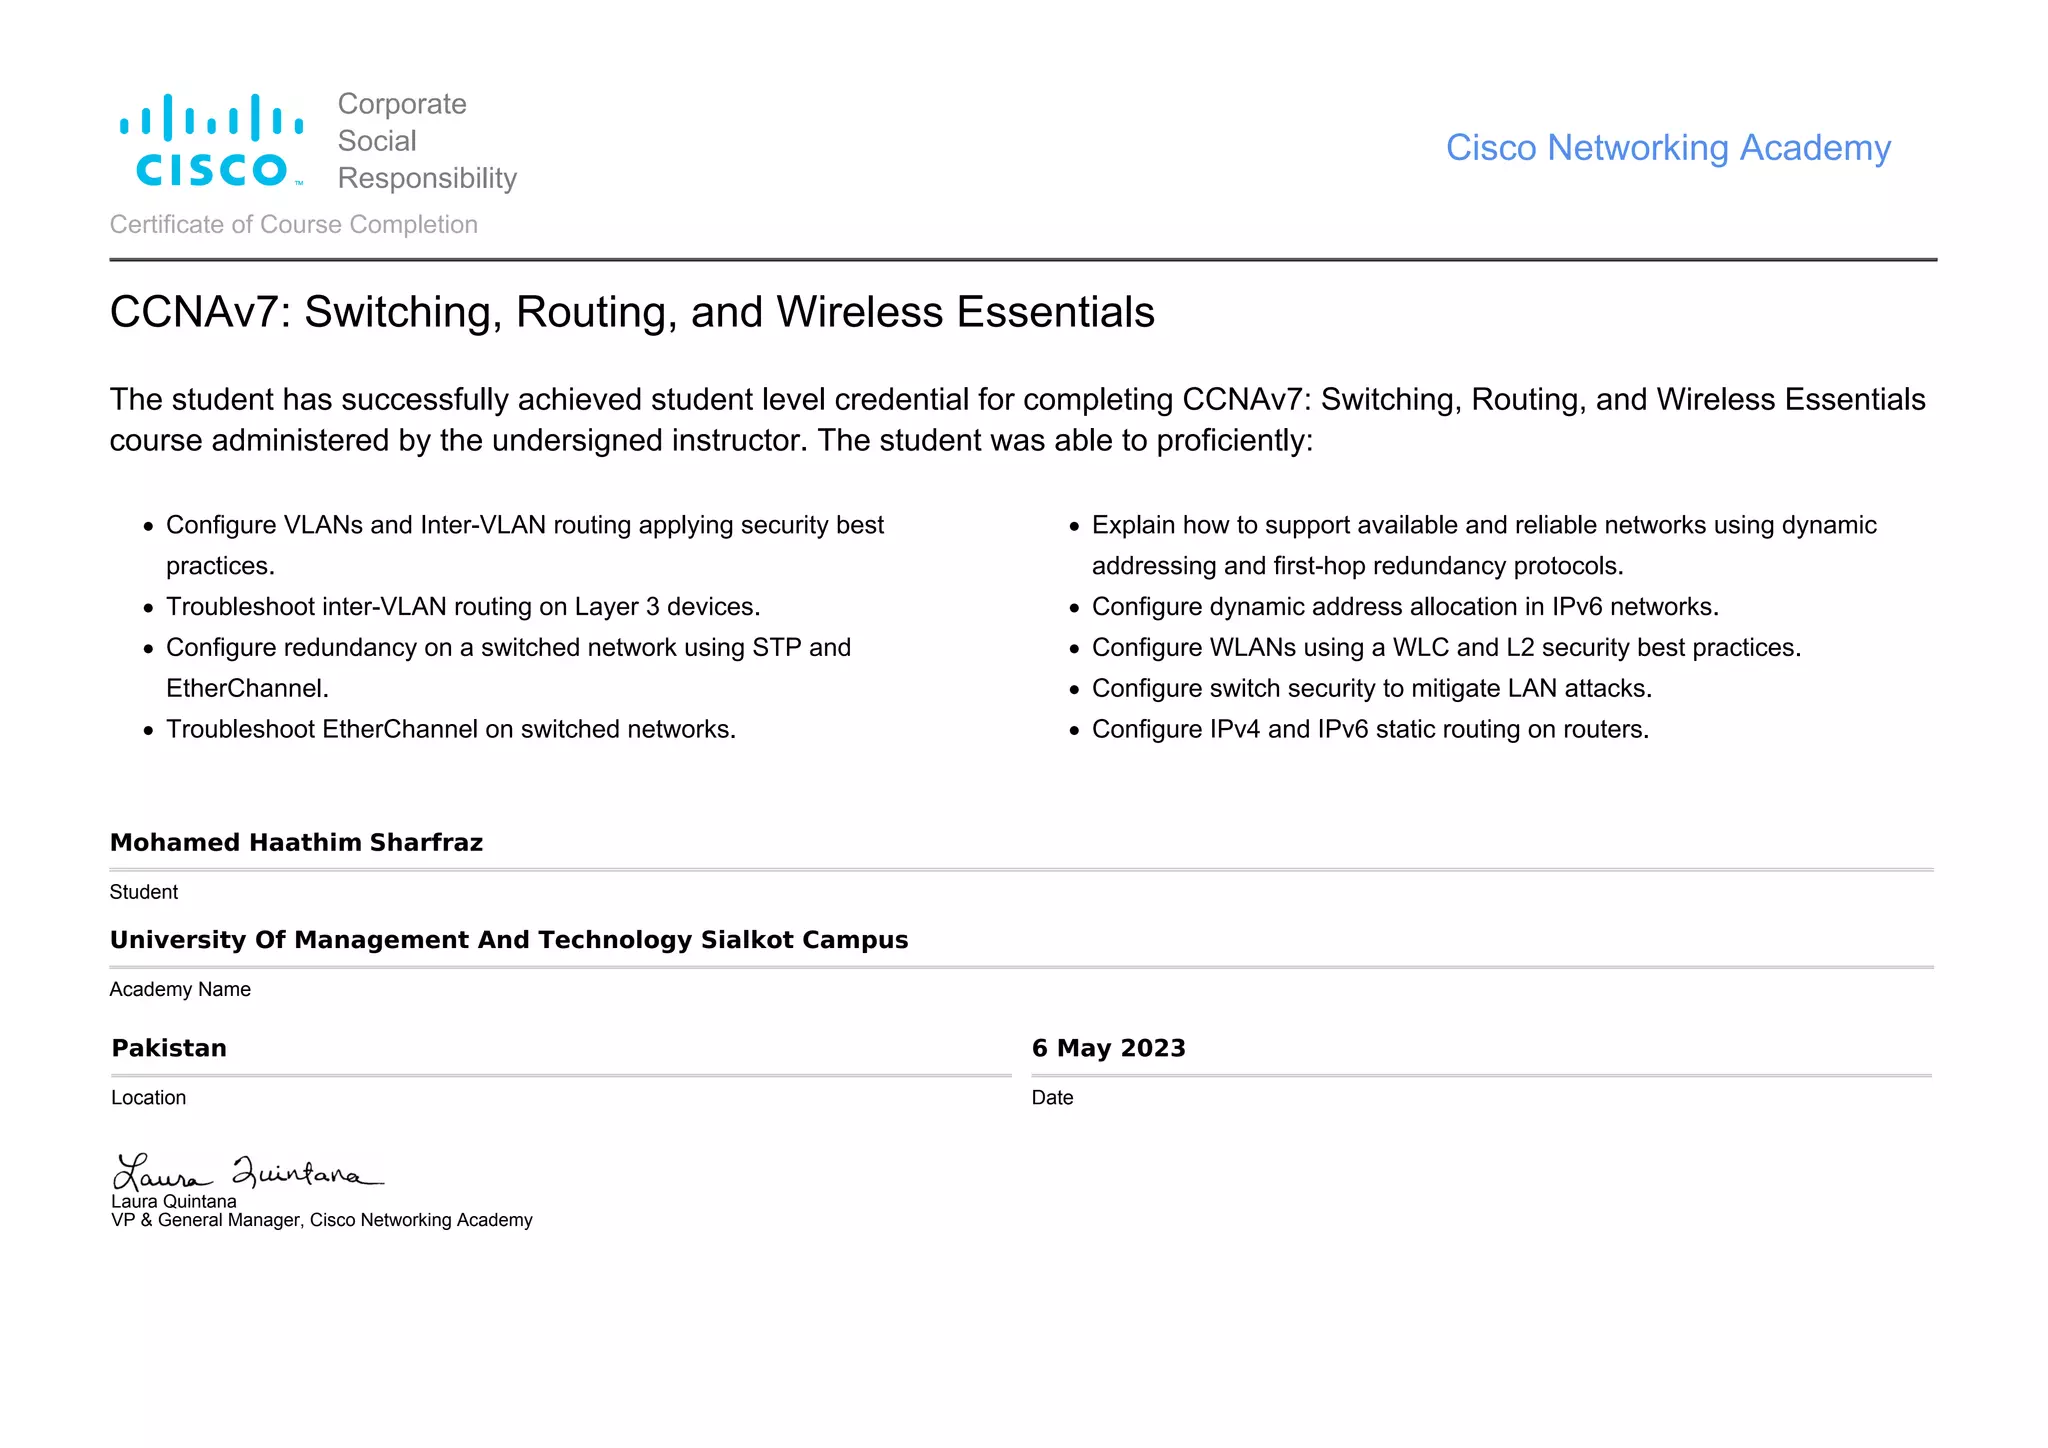Click the 6 May 2023 date value
This screenshot has height=1448, width=2048.
[1108, 1048]
